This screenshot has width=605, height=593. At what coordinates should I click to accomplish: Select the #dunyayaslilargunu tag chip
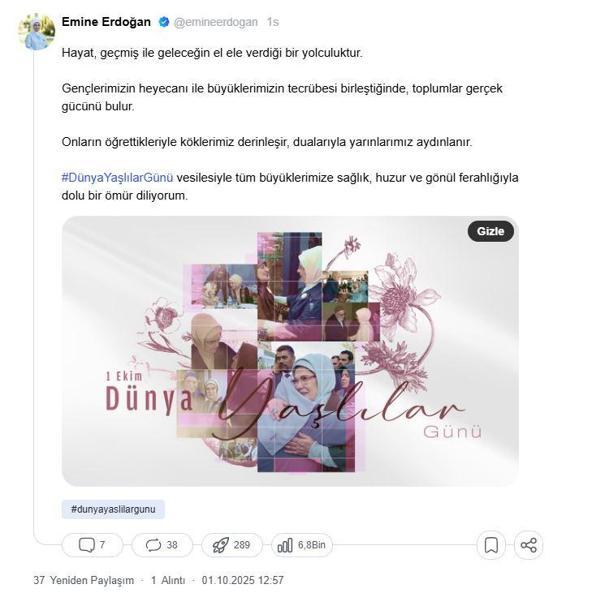113,509
